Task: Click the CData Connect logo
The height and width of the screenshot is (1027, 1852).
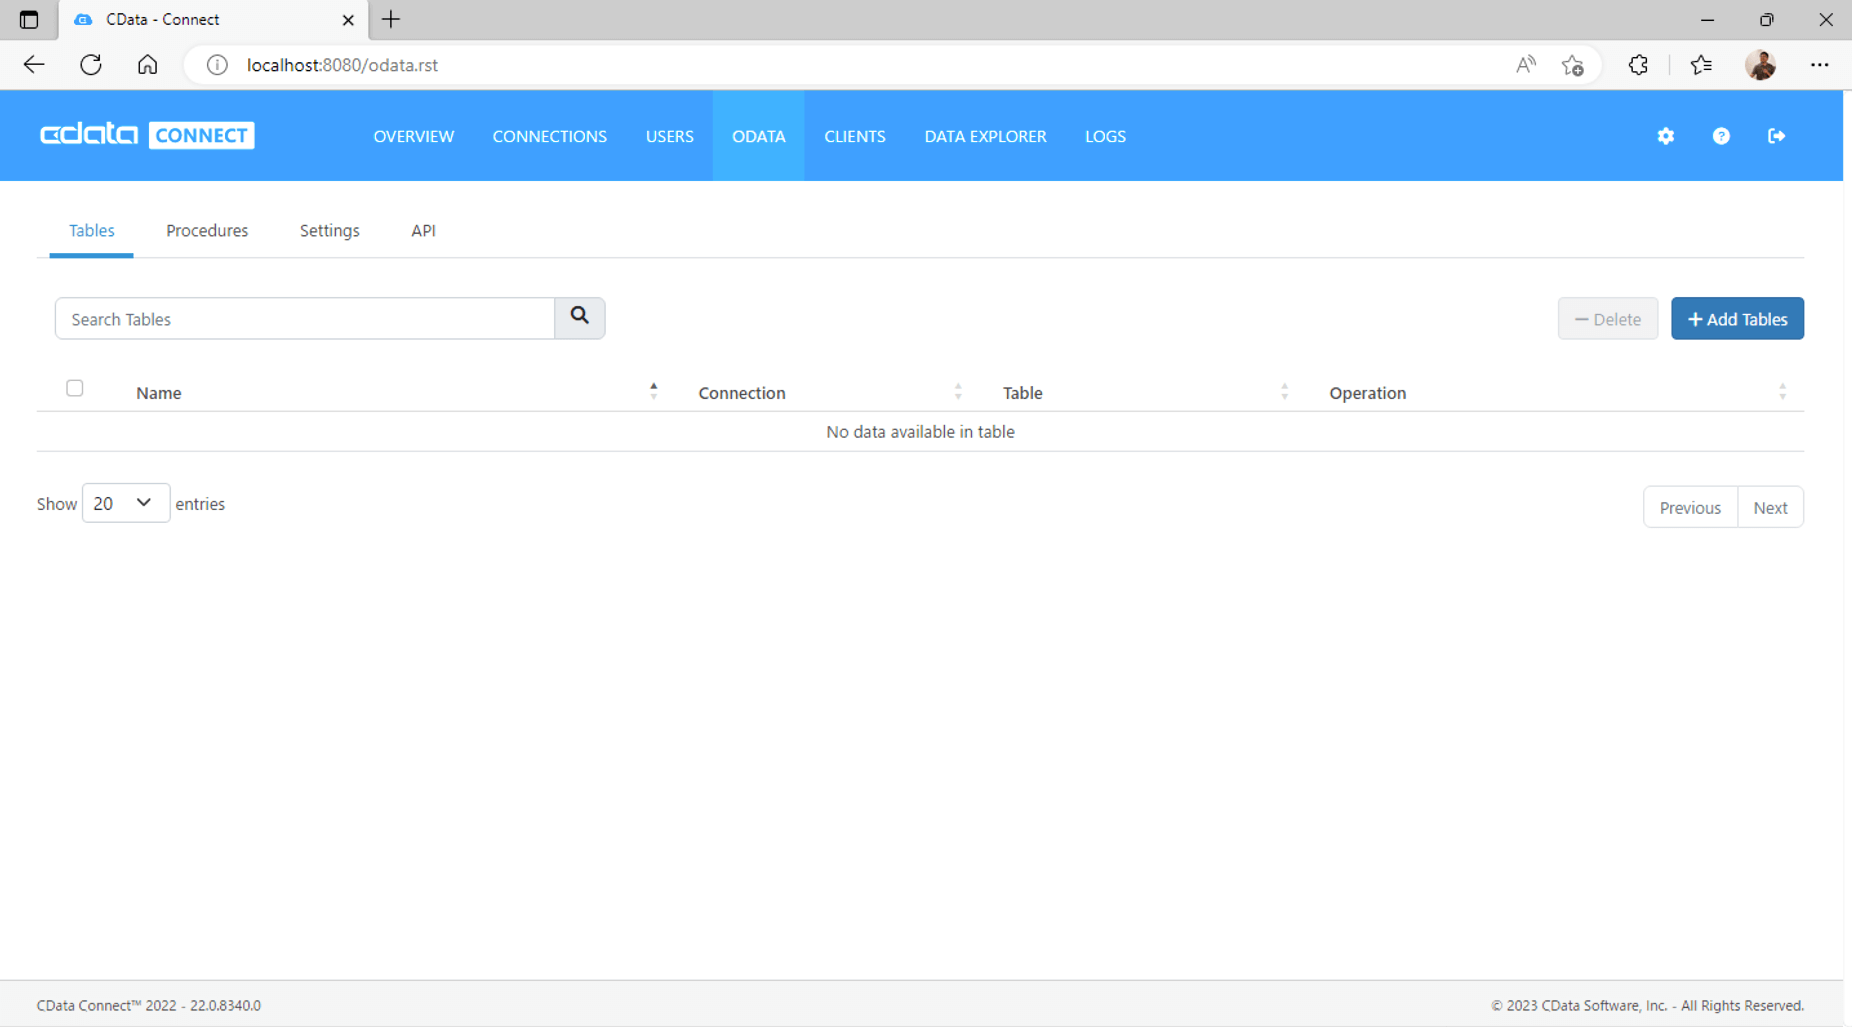Action: [x=147, y=135]
